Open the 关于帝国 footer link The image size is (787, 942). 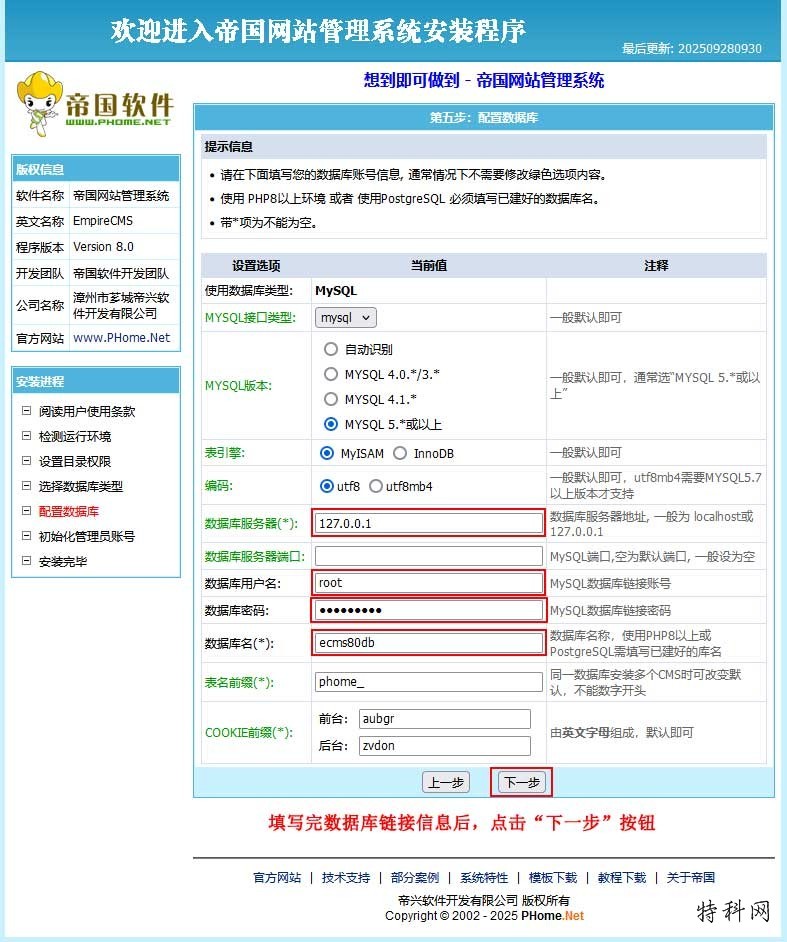pos(691,878)
